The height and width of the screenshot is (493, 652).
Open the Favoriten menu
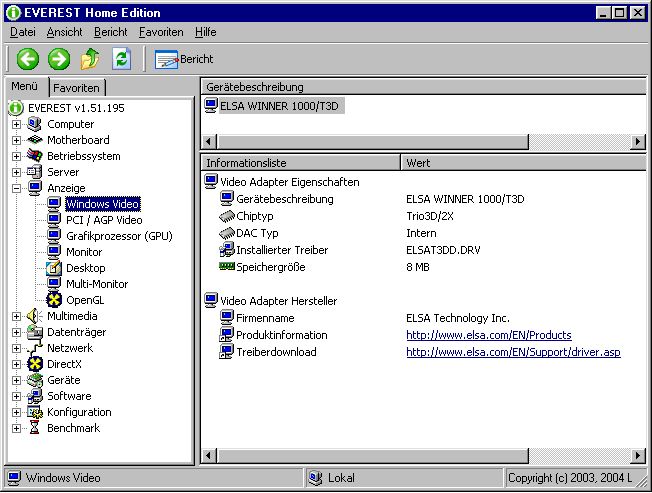[x=161, y=32]
